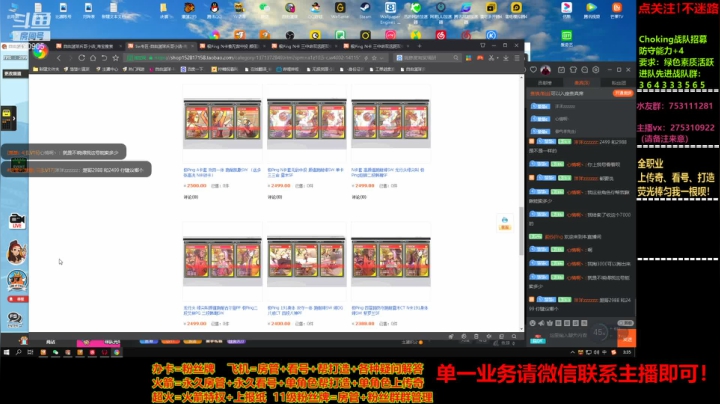Open the streamer avatar in chat window header
This screenshot has width=720, height=404.
(546, 70)
